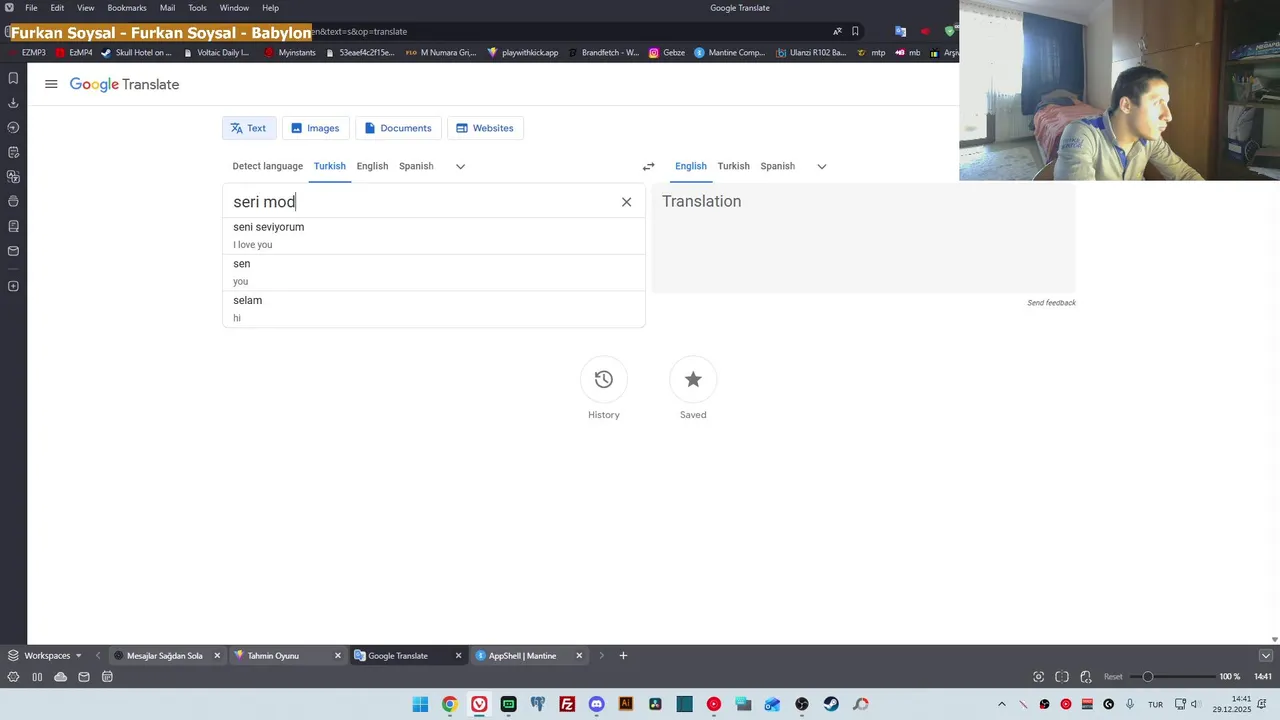Open the Vivaldi Notes side panel
The image size is (1280, 720).
pyautogui.click(x=13, y=152)
